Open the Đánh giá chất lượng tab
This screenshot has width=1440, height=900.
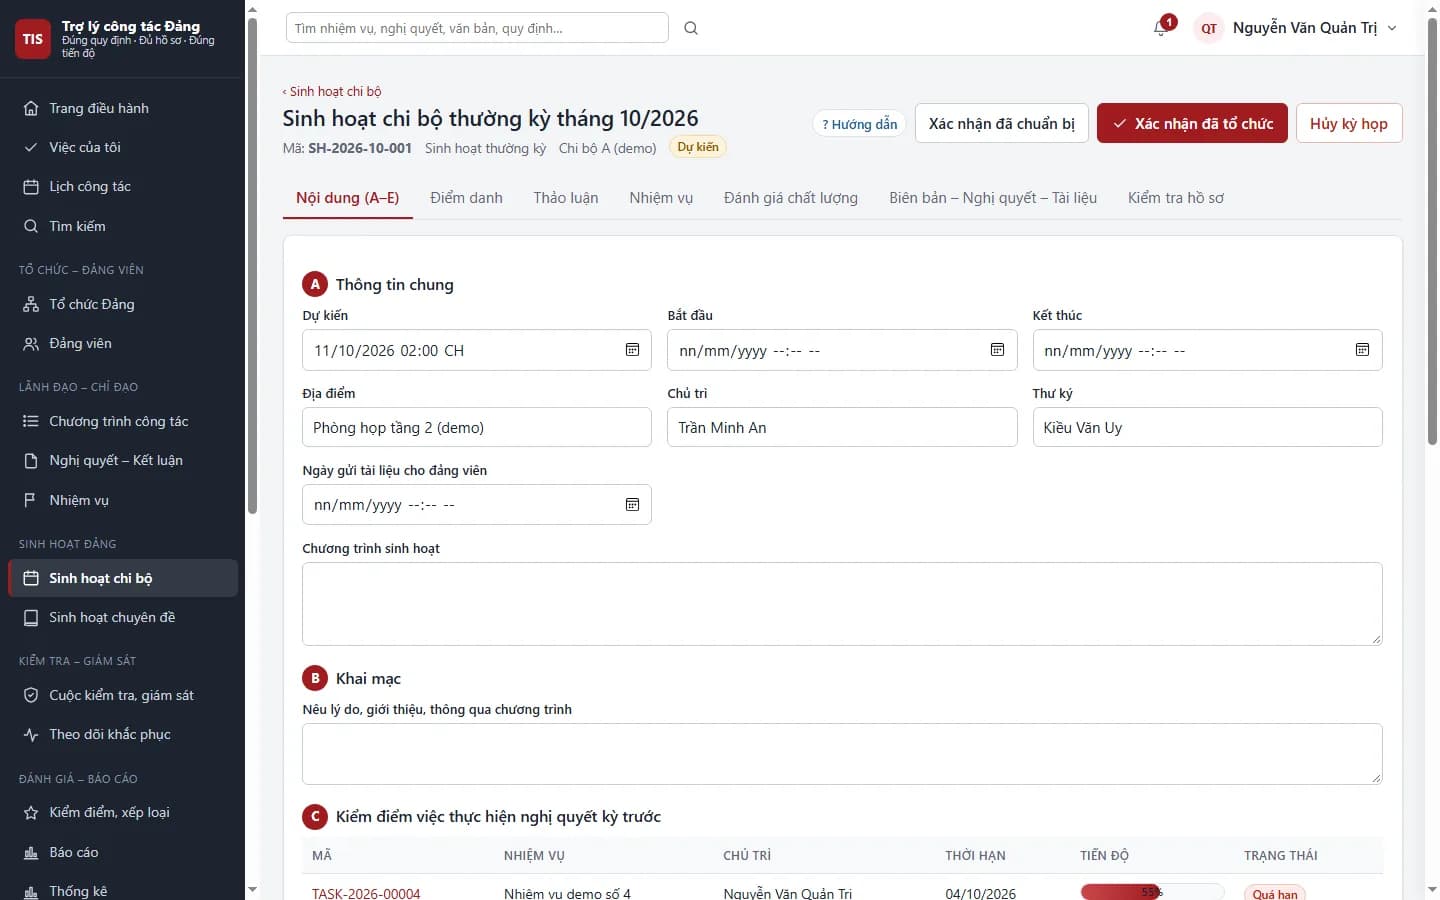click(791, 198)
